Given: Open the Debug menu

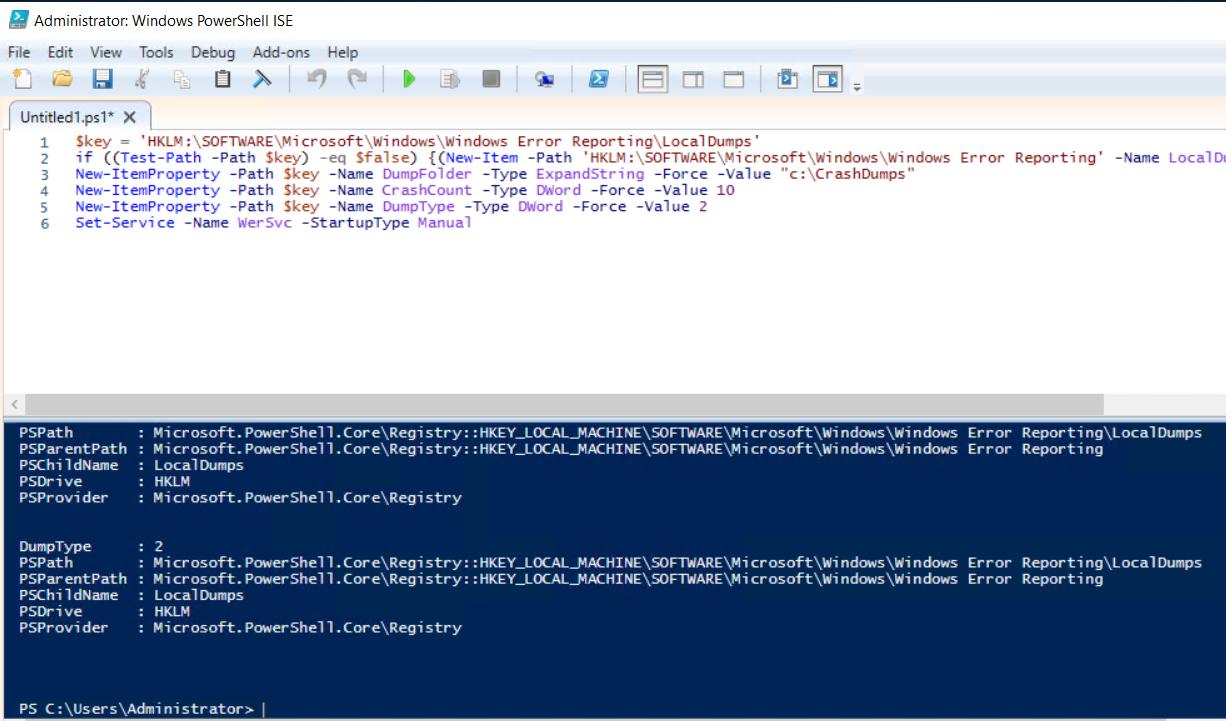Looking at the screenshot, I should point(213,52).
